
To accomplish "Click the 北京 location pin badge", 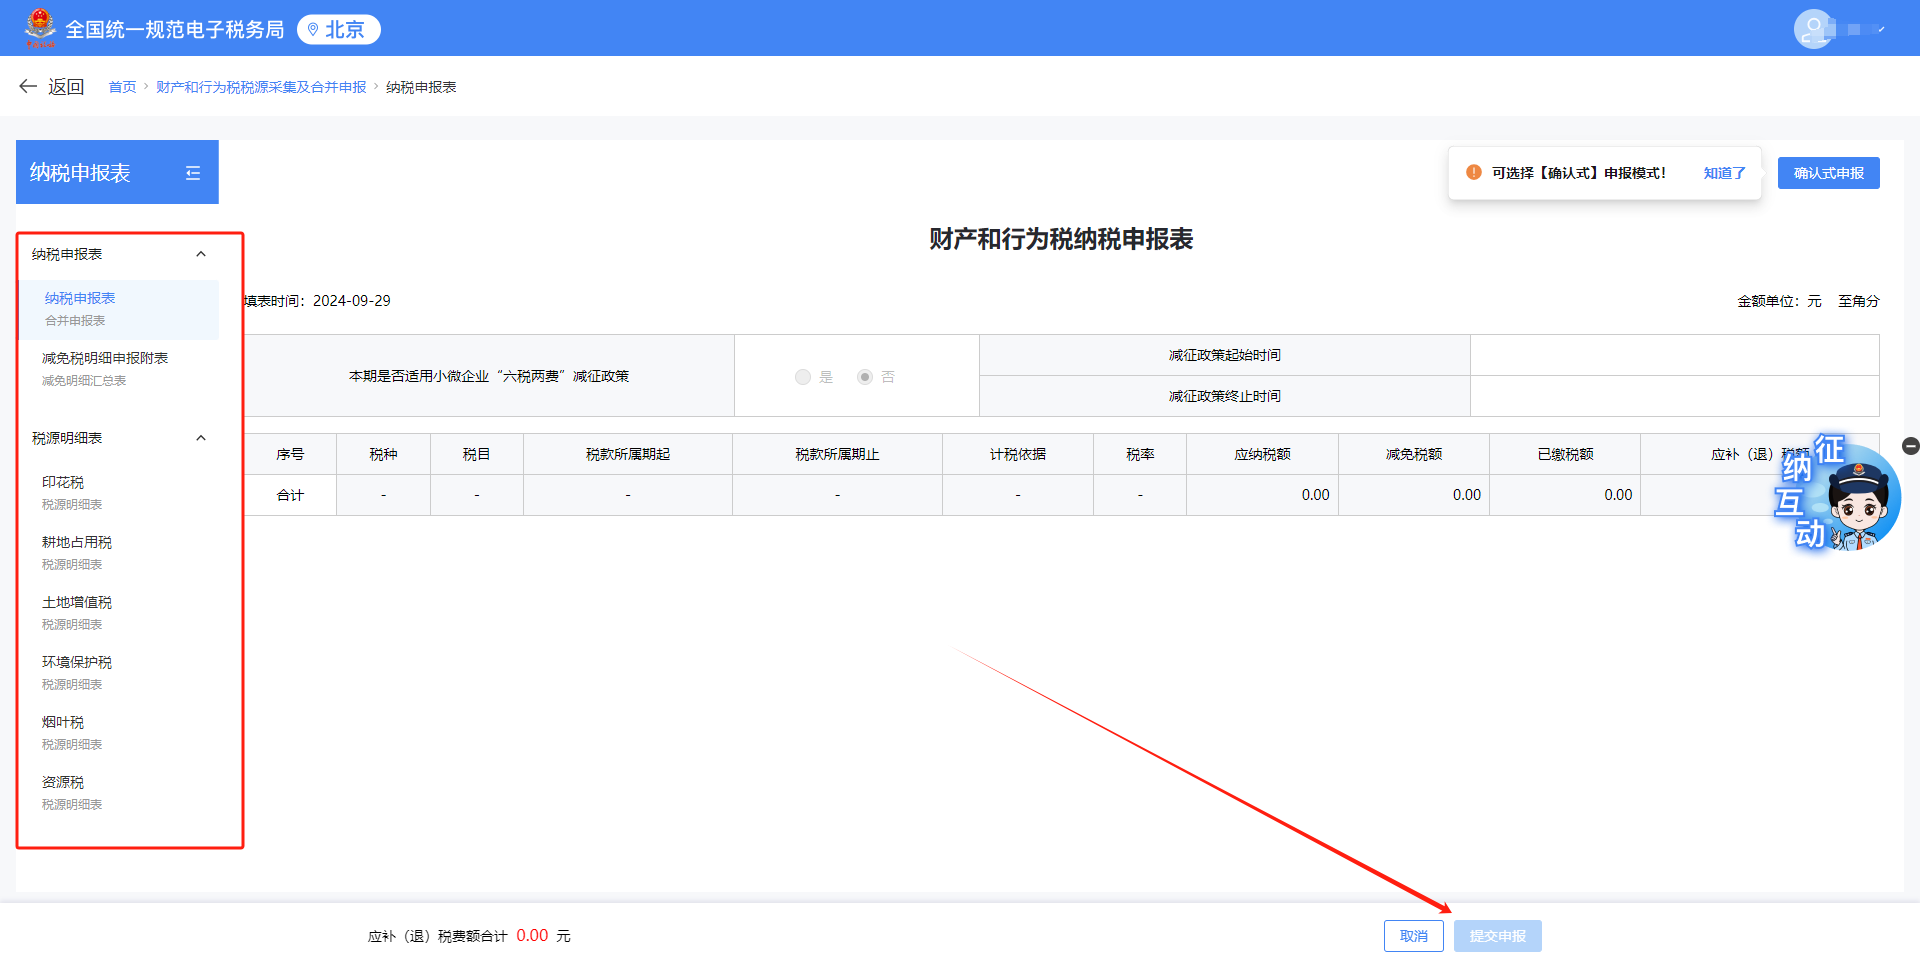I will pos(338,29).
